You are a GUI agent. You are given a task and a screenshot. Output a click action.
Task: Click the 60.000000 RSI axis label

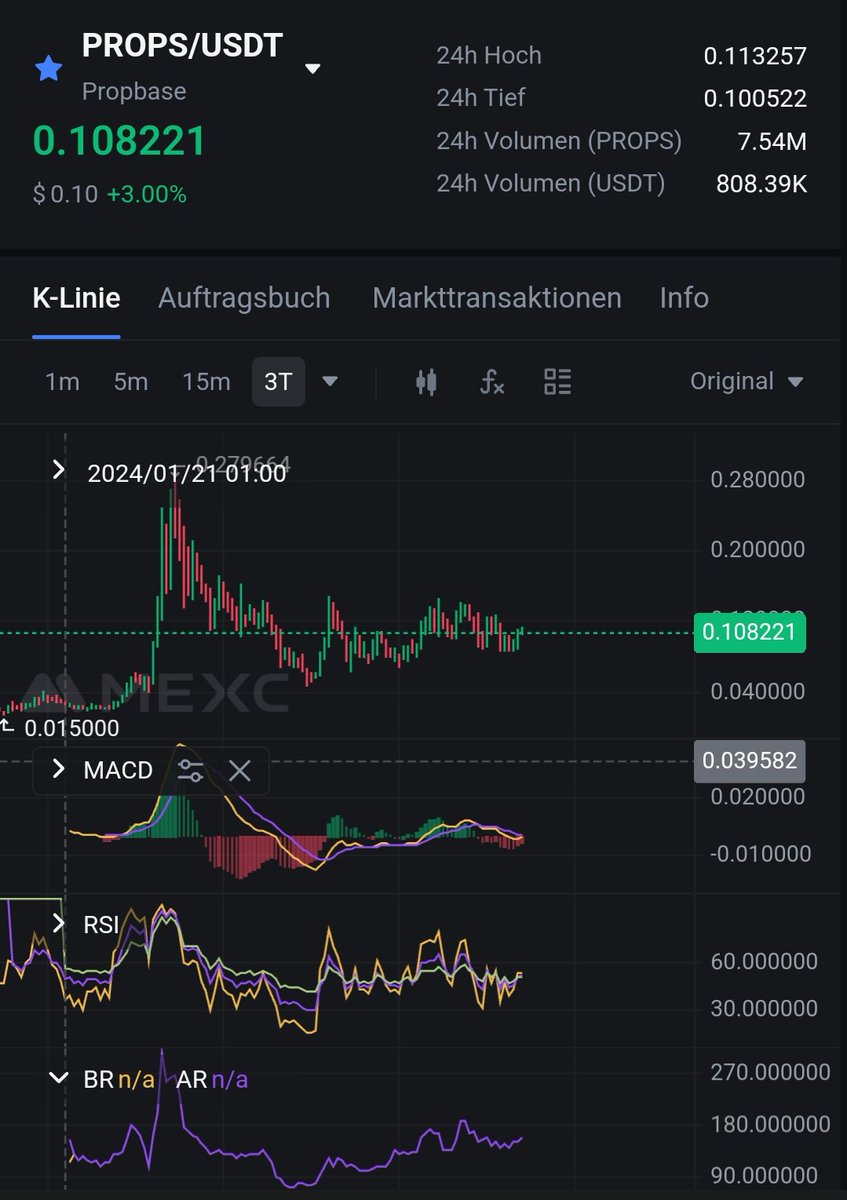point(764,961)
